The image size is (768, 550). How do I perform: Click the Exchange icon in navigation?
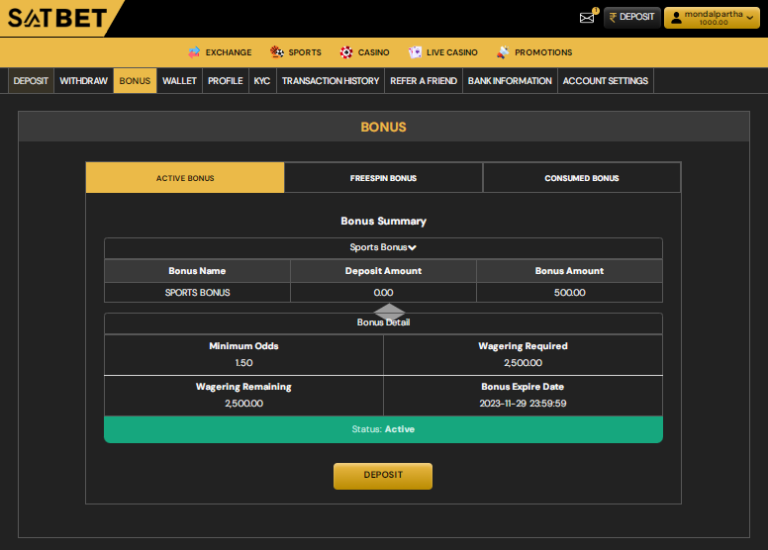coord(194,52)
